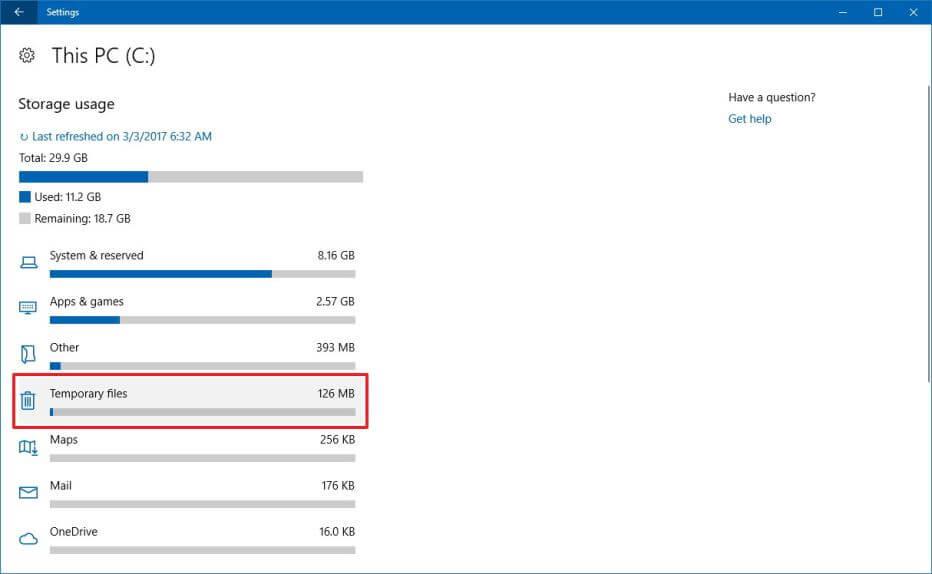Image resolution: width=932 pixels, height=574 pixels.
Task: Click the cloud icon for OneDrive
Action: (28, 538)
